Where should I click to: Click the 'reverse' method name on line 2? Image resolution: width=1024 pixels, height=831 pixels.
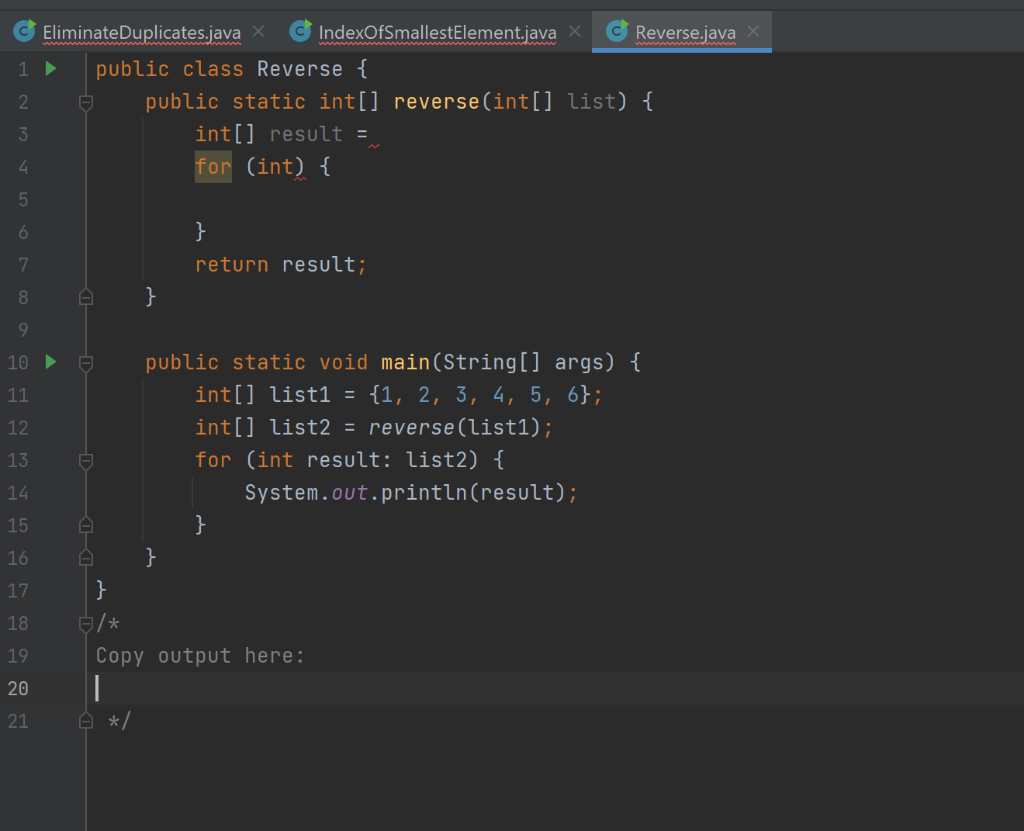(x=436, y=101)
